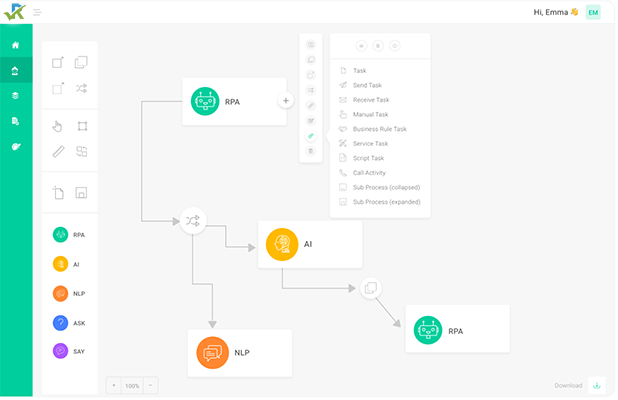Pick the yellow AI icon in palette
Viewport: 618px width, 400px height.
click(x=61, y=264)
